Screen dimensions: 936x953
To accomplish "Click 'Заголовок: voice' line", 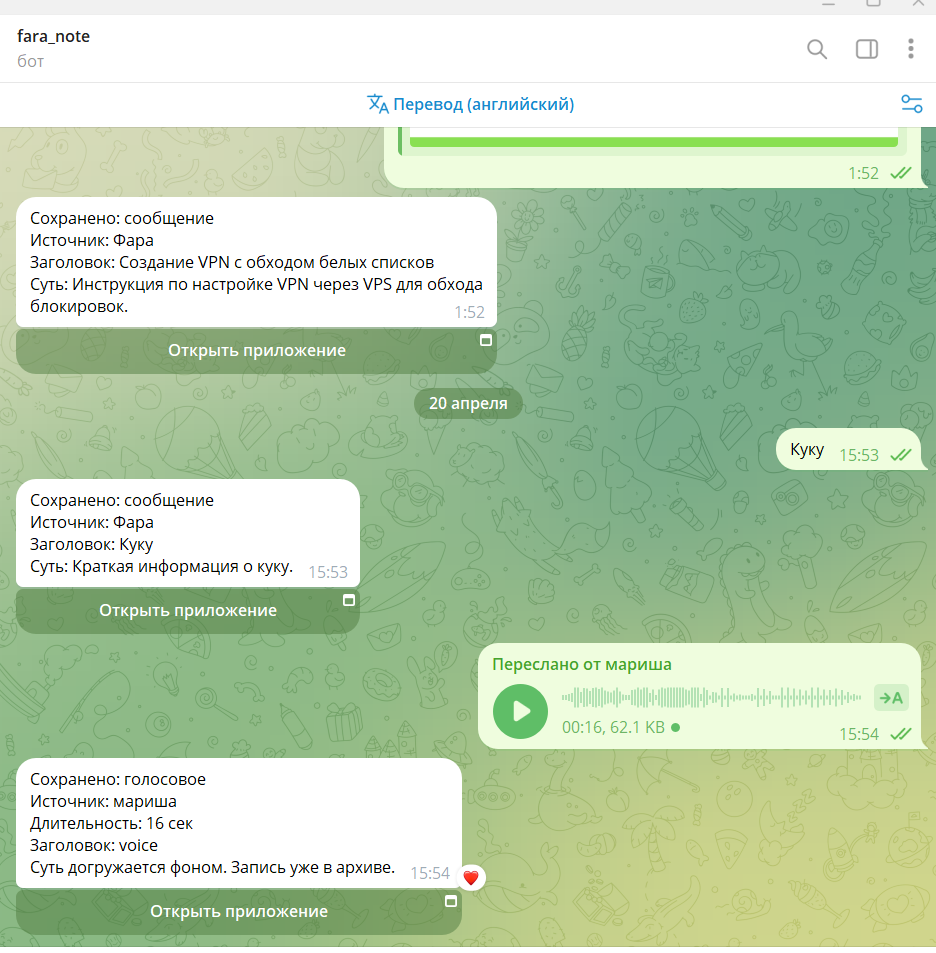I will [94, 845].
